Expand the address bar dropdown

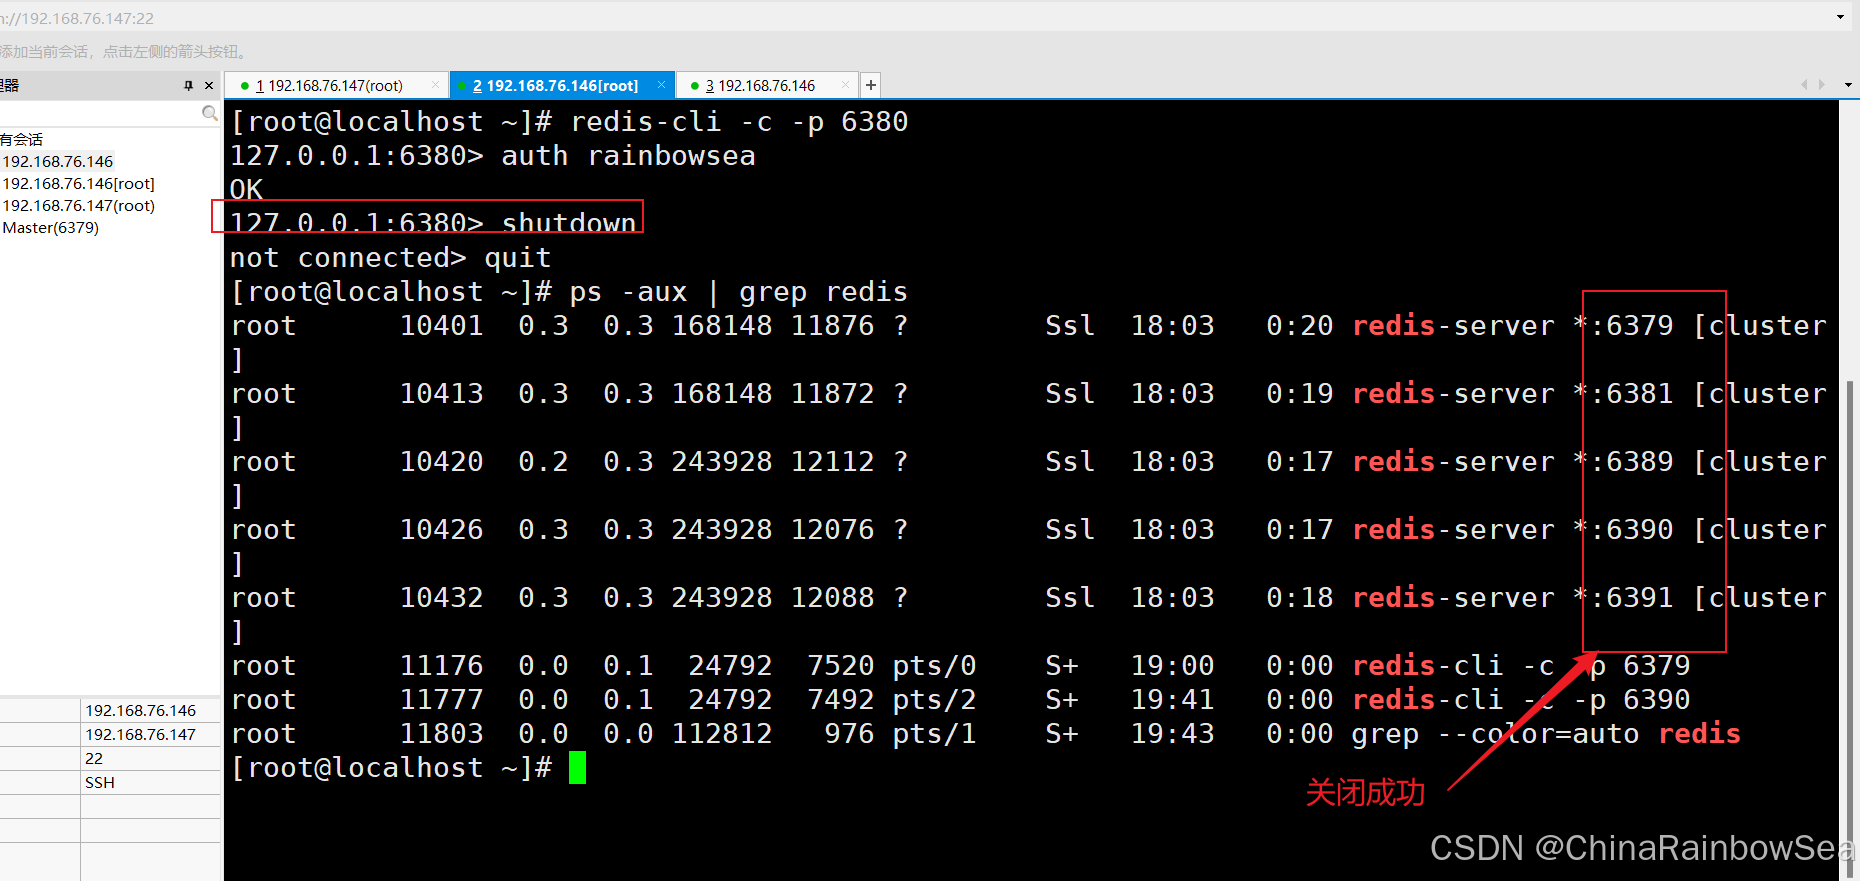pos(1840,17)
